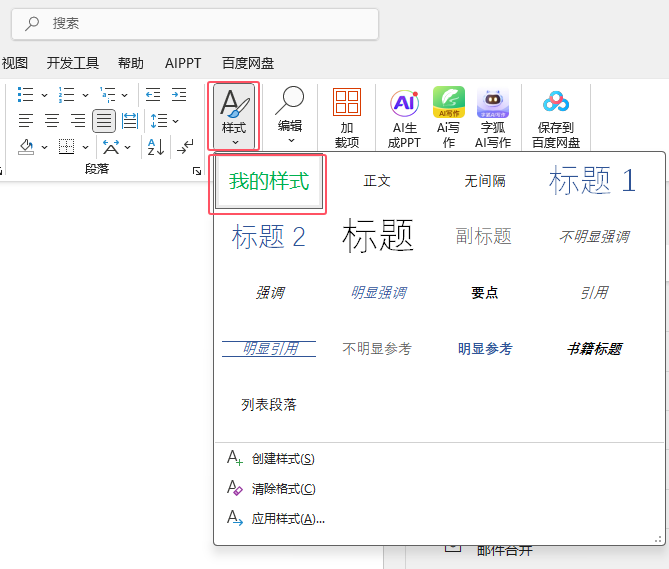Toggle show paragraph marks
The width and height of the screenshot is (669, 569).
point(185,147)
